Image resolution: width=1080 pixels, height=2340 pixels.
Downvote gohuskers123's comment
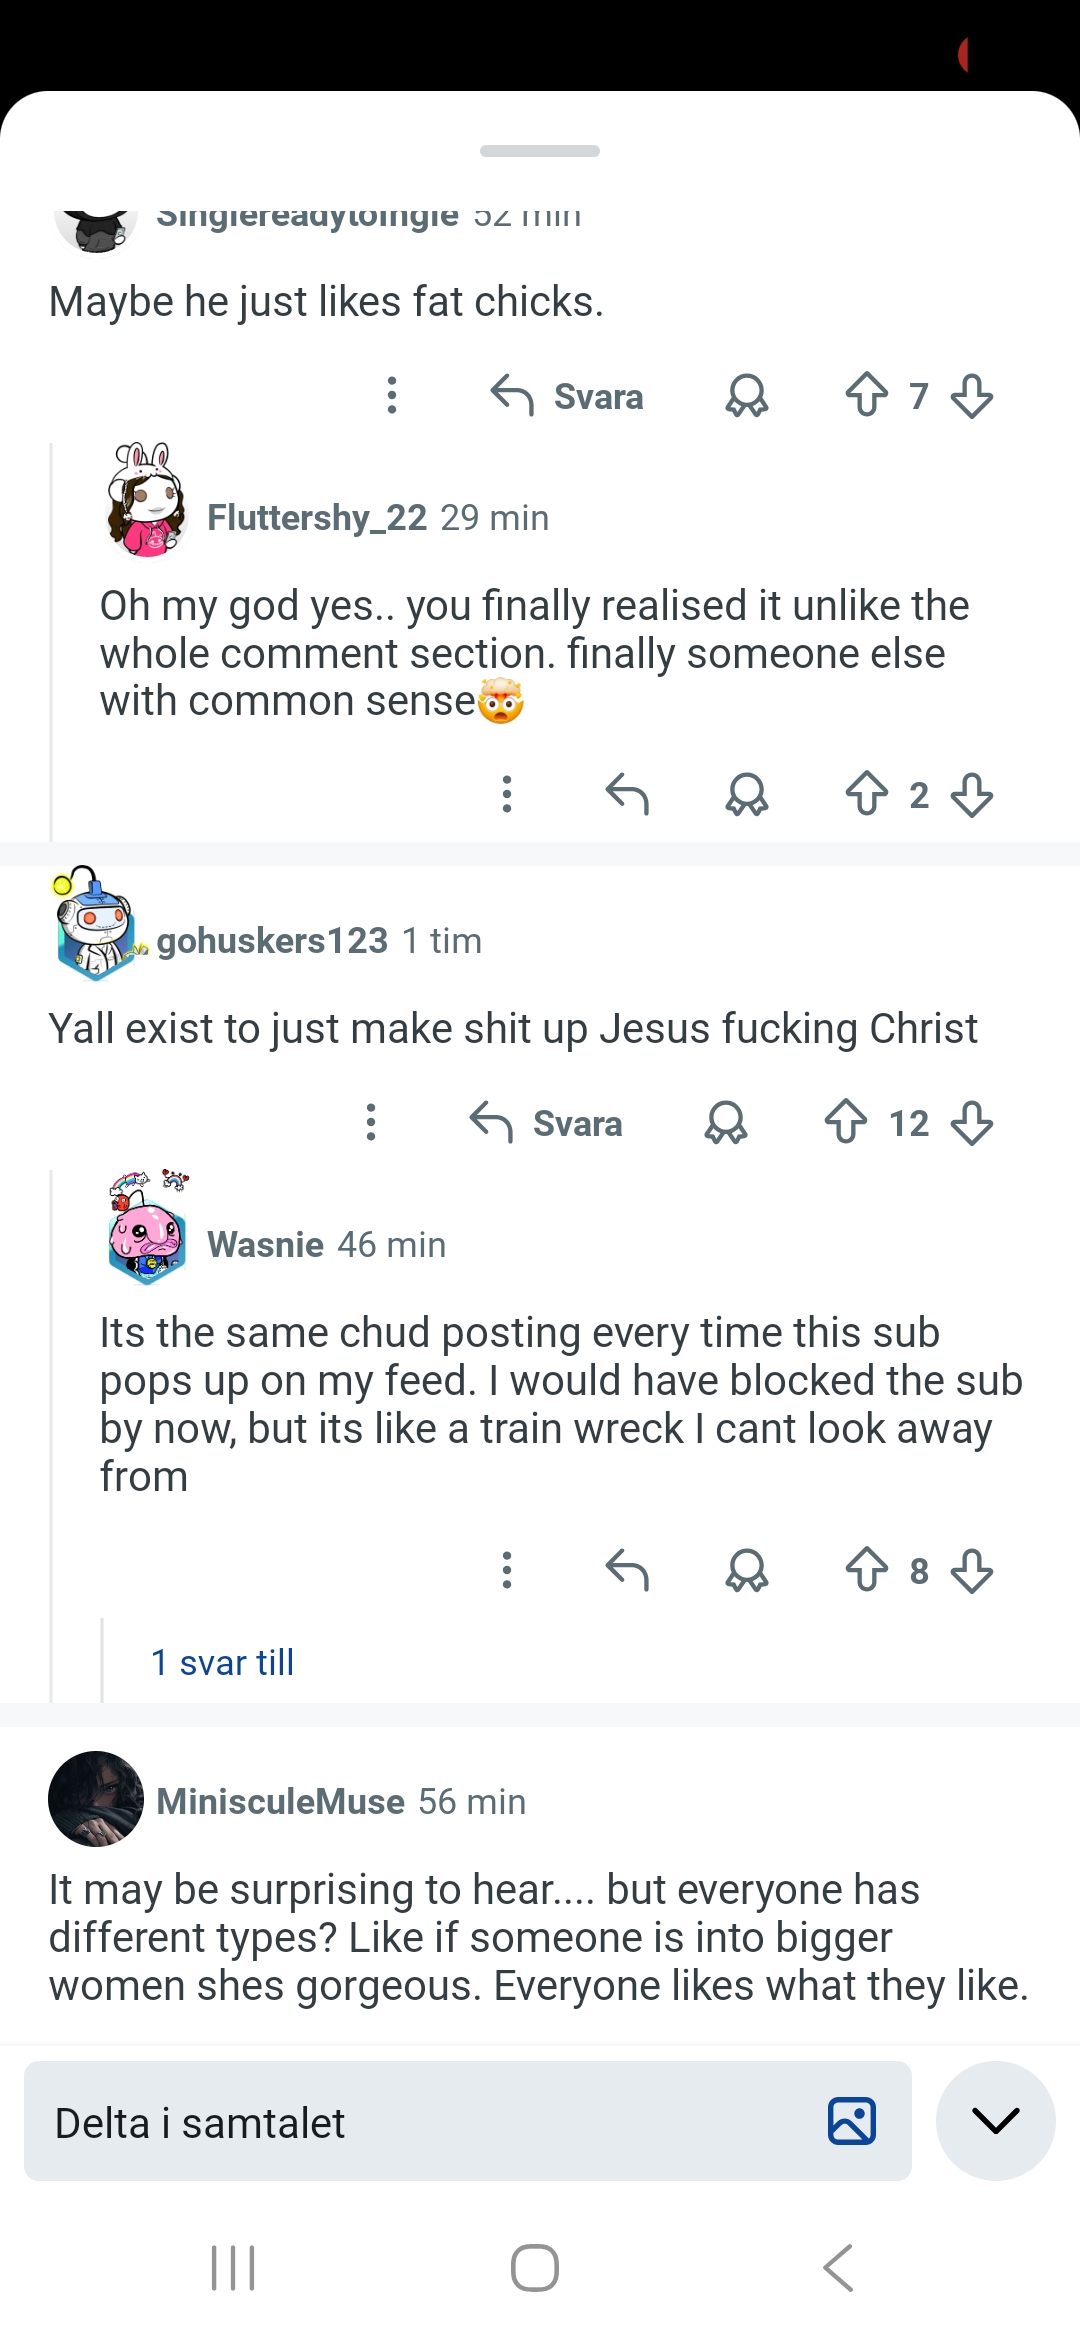click(x=973, y=1123)
